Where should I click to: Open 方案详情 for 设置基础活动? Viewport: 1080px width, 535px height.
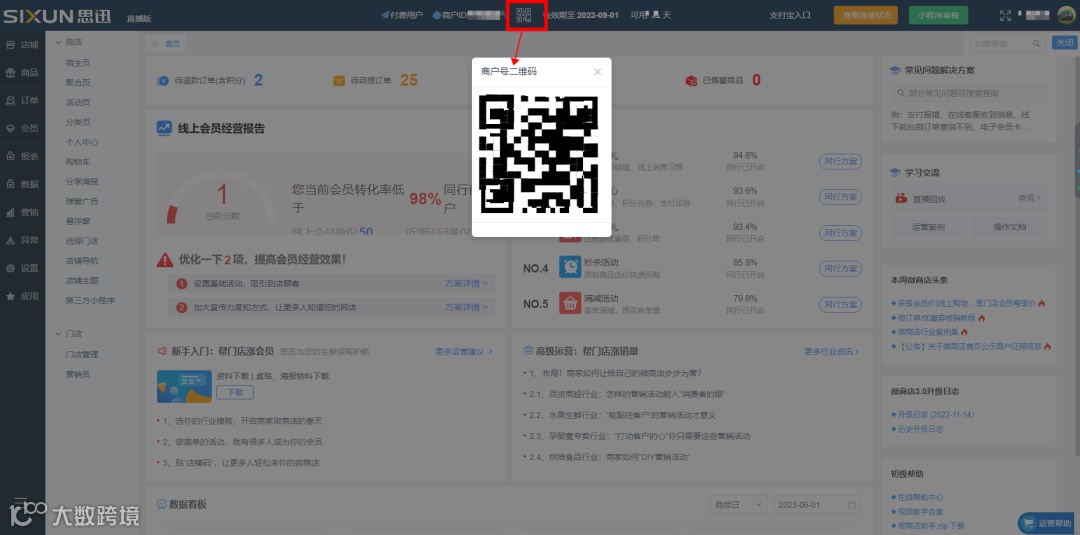(x=466, y=284)
